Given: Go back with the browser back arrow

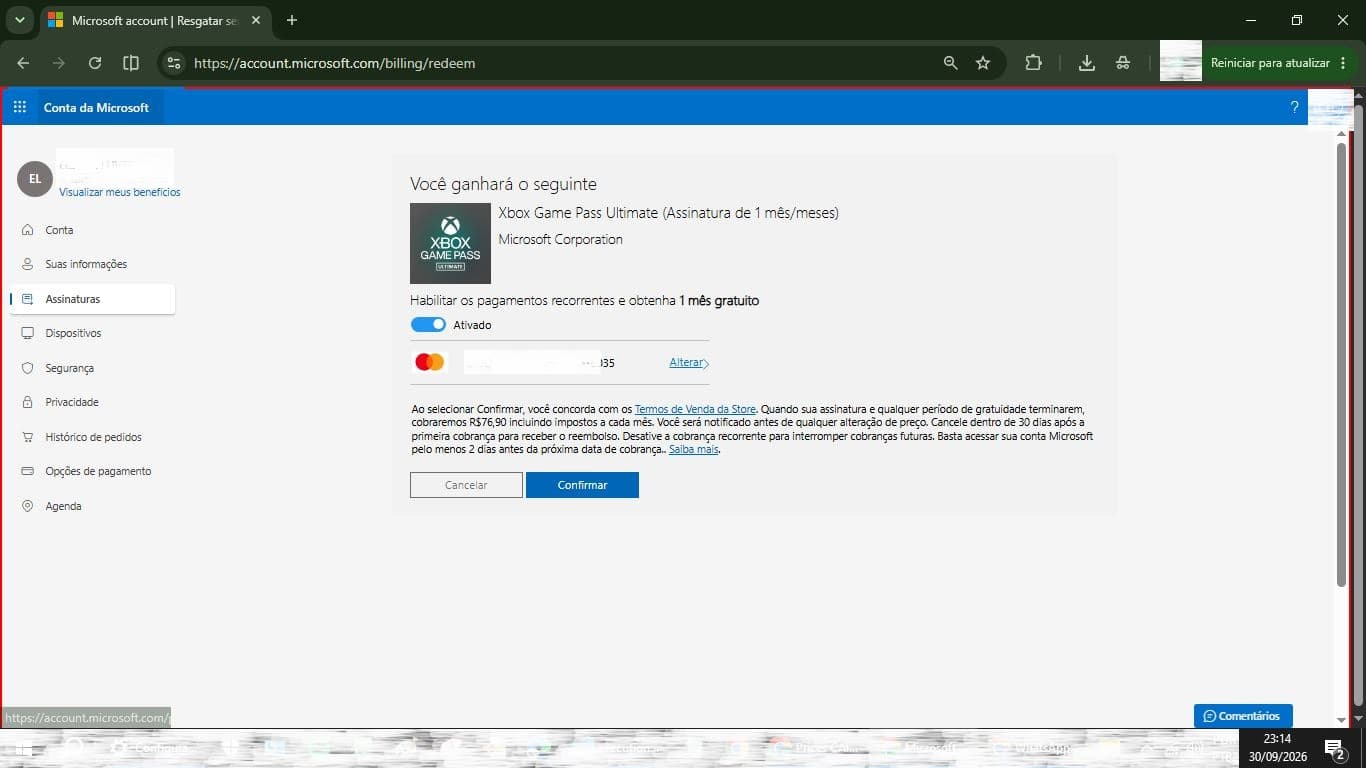Looking at the screenshot, I should click(23, 63).
